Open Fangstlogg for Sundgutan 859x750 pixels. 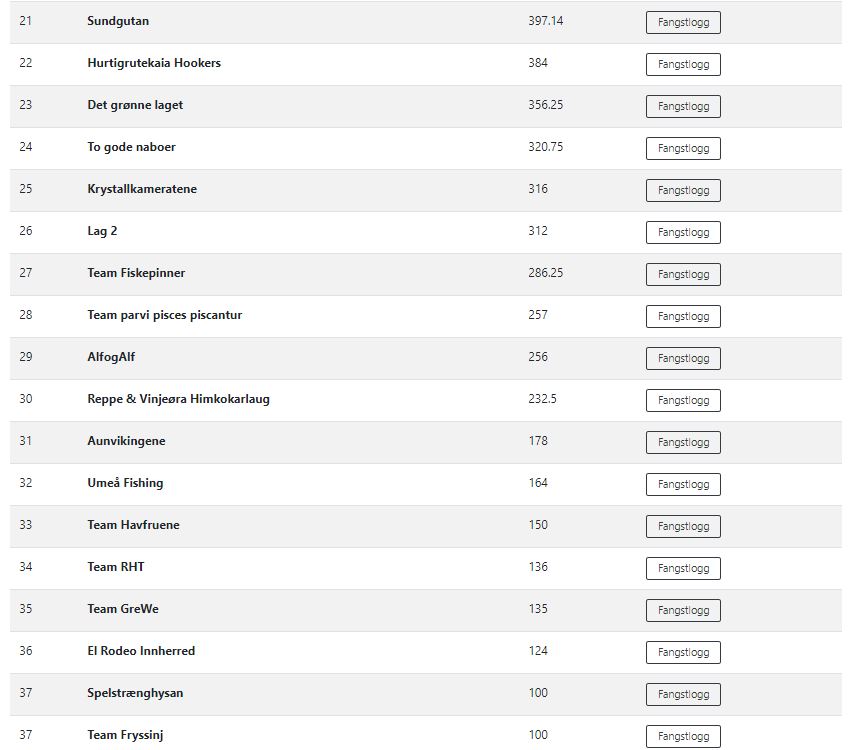point(683,22)
